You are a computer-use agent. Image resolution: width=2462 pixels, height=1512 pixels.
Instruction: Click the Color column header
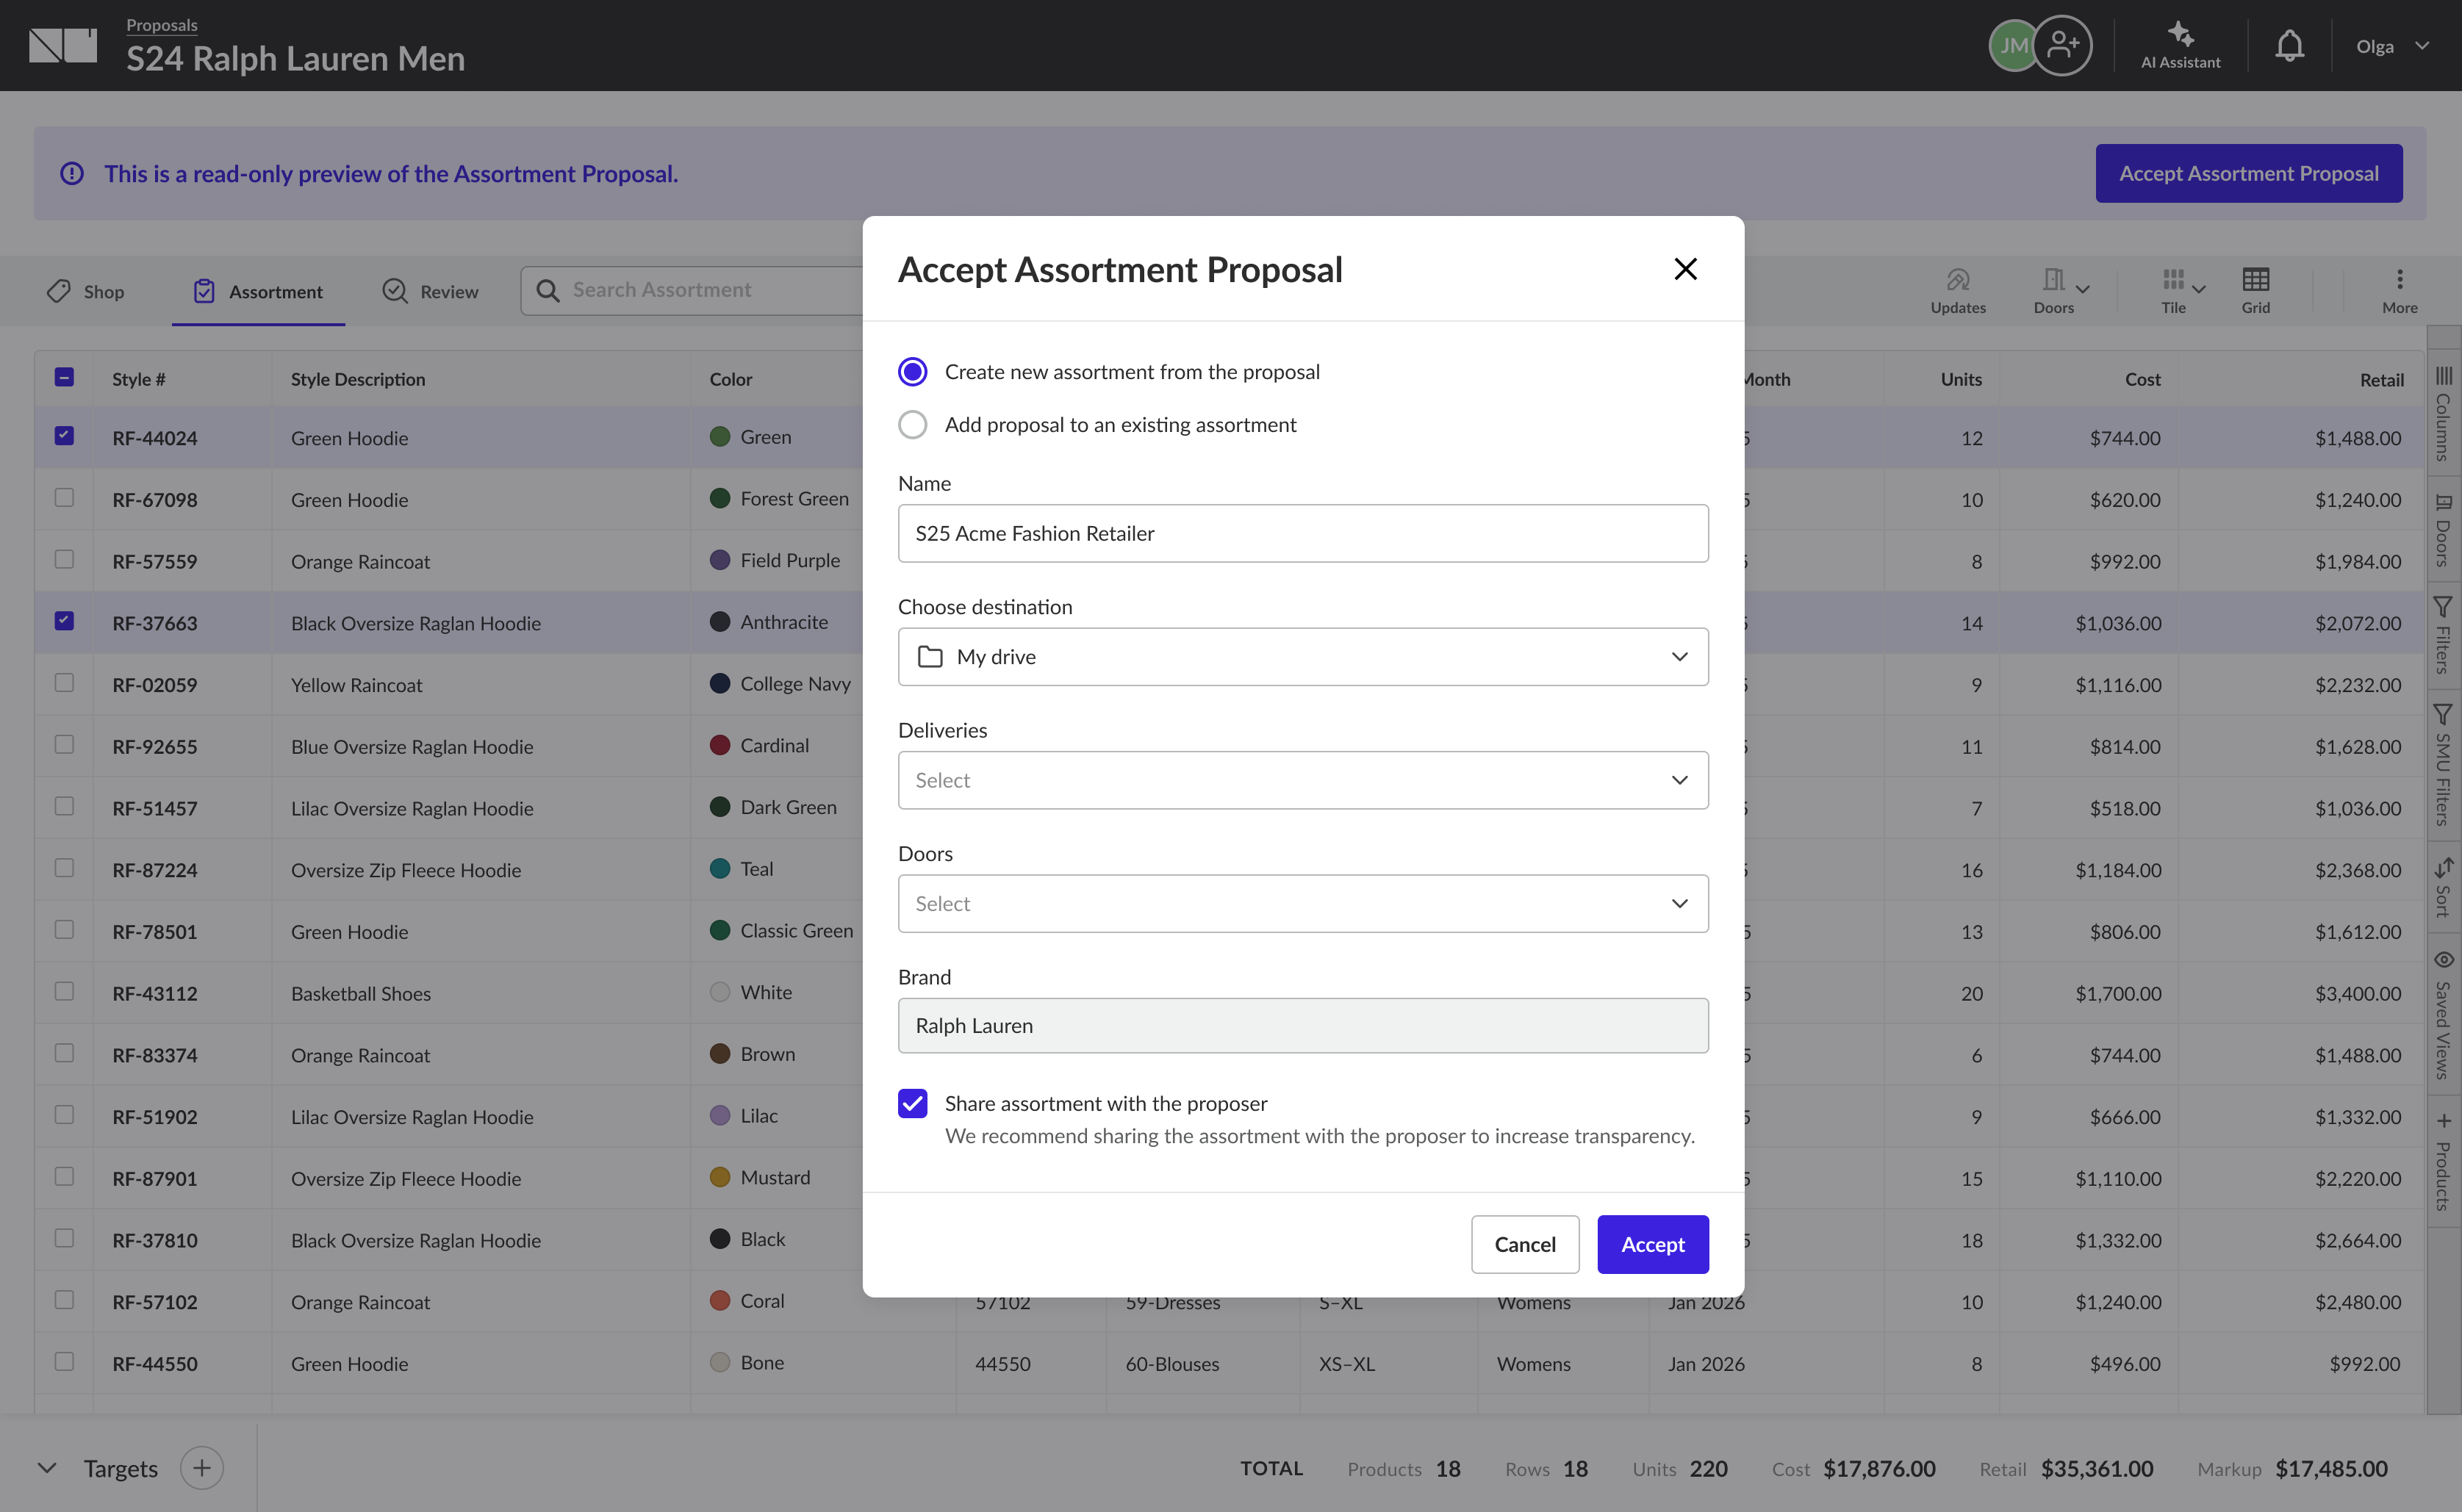pyautogui.click(x=731, y=379)
